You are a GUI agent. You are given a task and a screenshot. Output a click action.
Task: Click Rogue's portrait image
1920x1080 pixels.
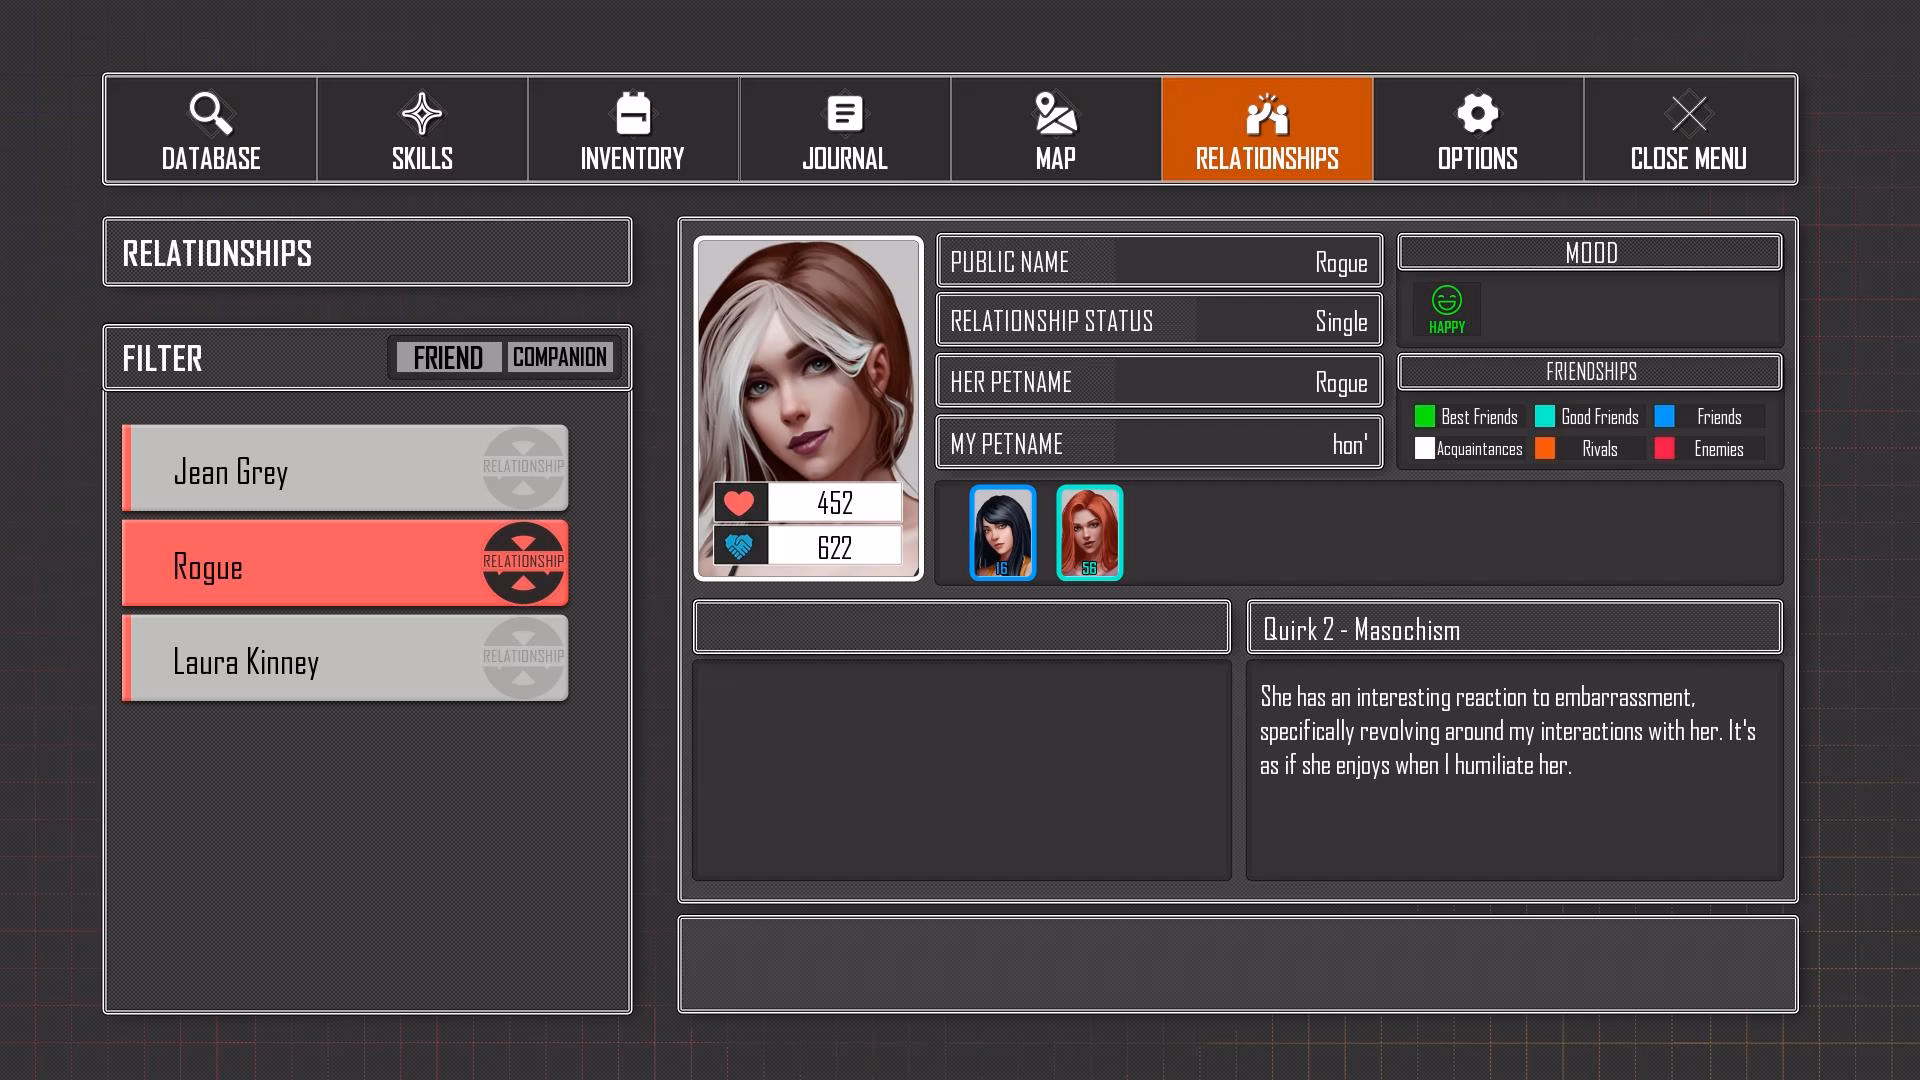(809, 408)
